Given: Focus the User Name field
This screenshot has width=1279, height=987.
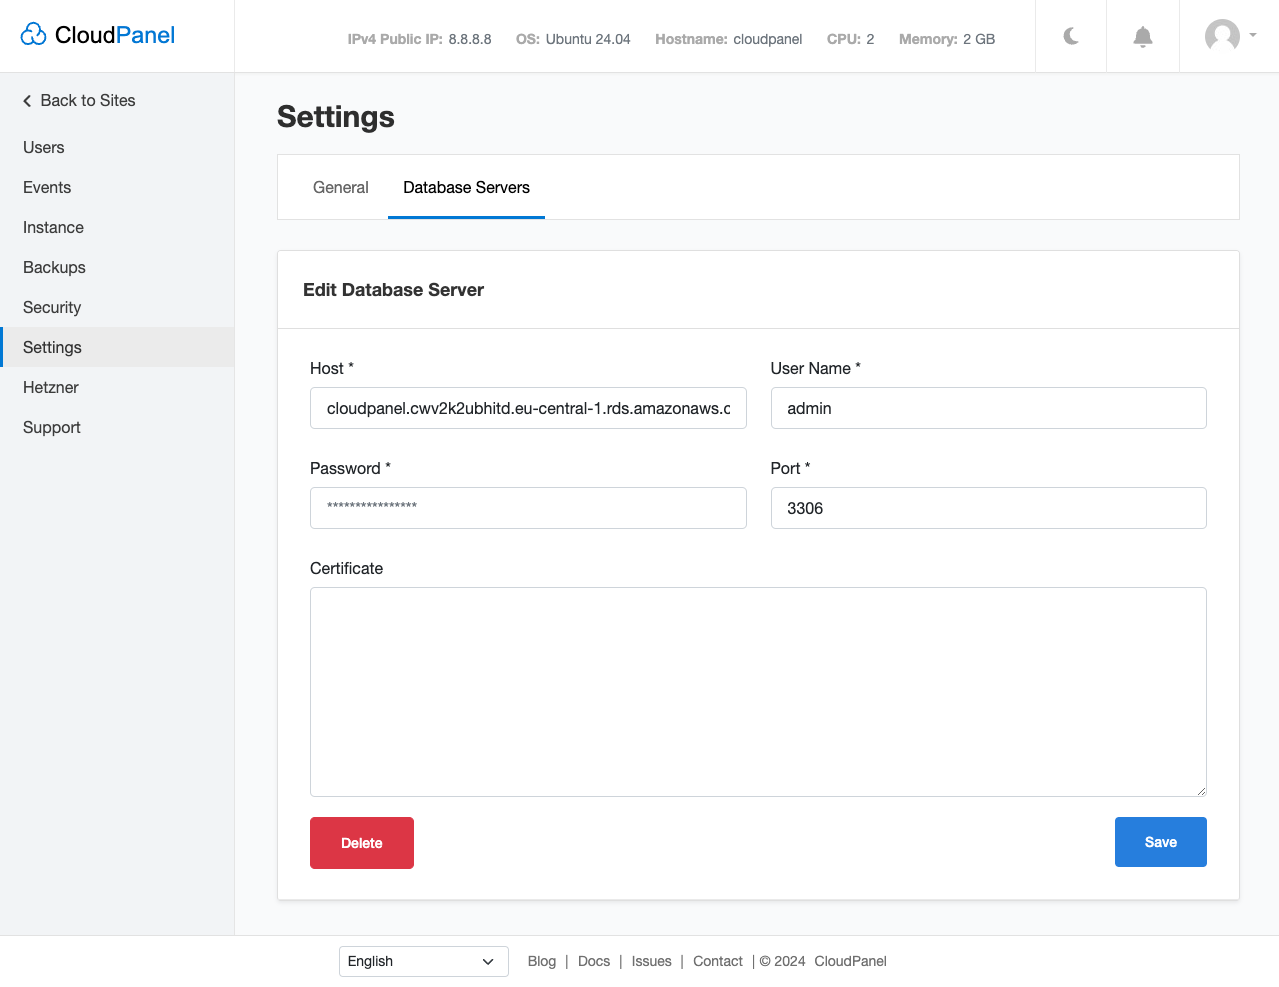Looking at the screenshot, I should [x=988, y=408].
